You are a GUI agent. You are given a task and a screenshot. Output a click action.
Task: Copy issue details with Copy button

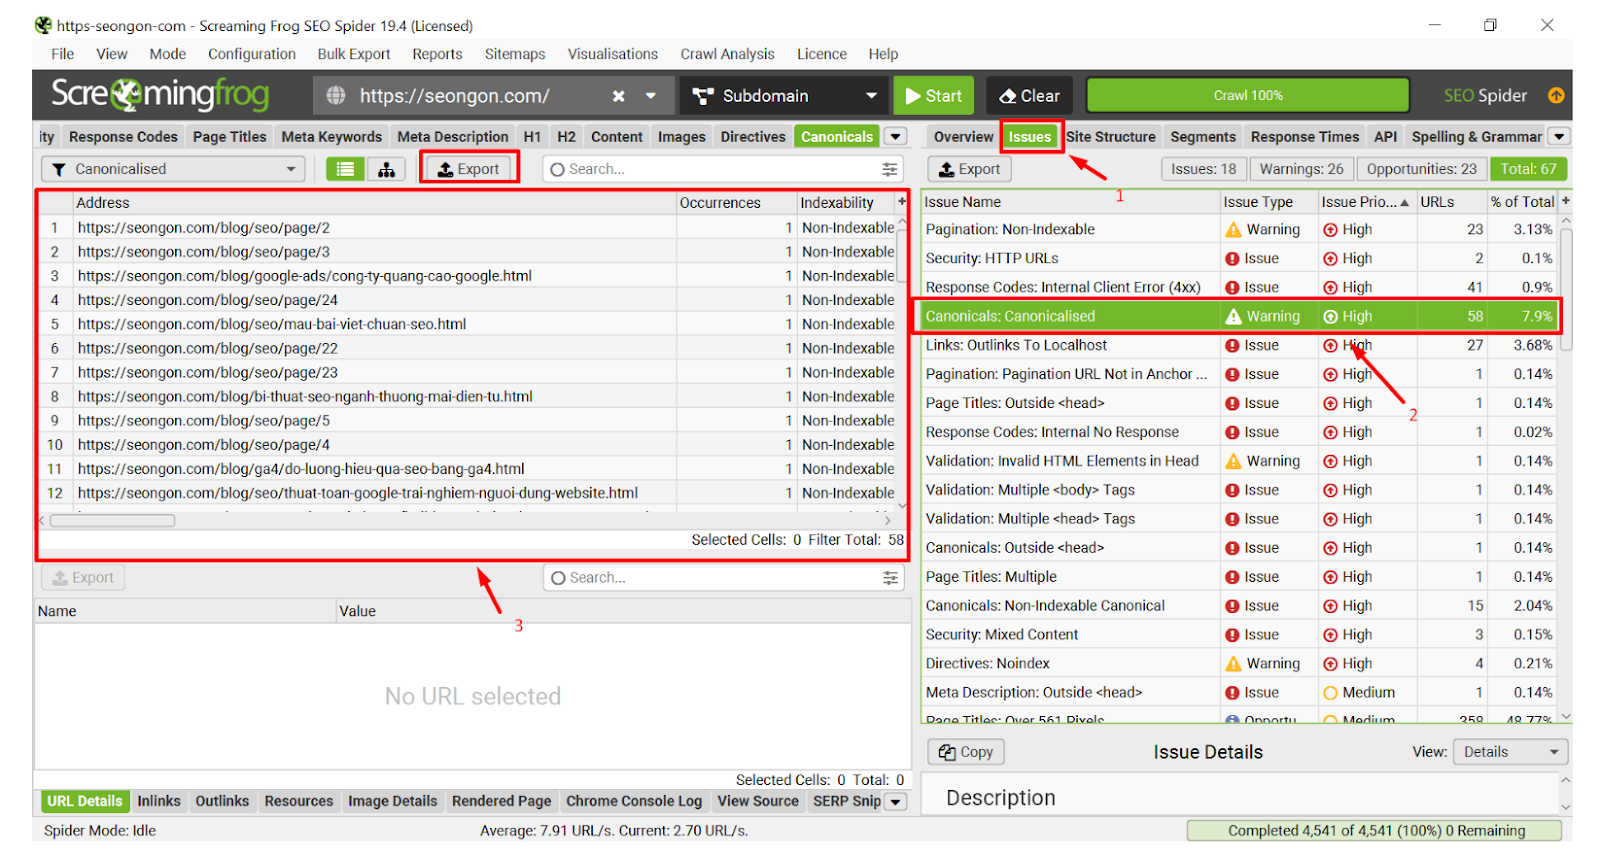click(x=966, y=752)
